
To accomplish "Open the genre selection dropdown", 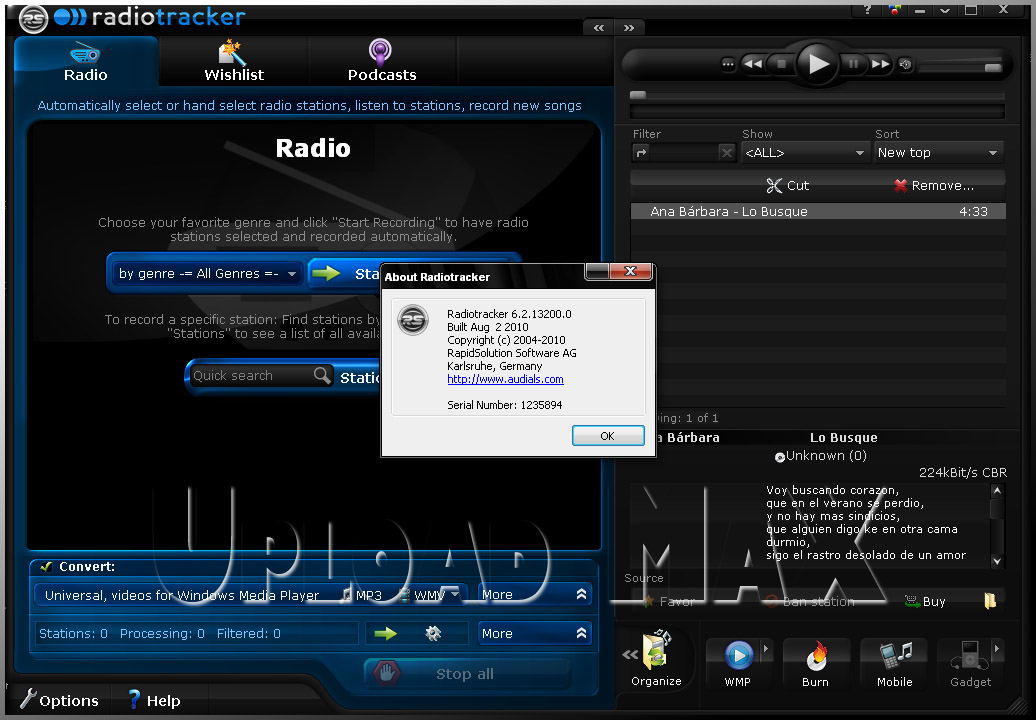I will [x=207, y=273].
